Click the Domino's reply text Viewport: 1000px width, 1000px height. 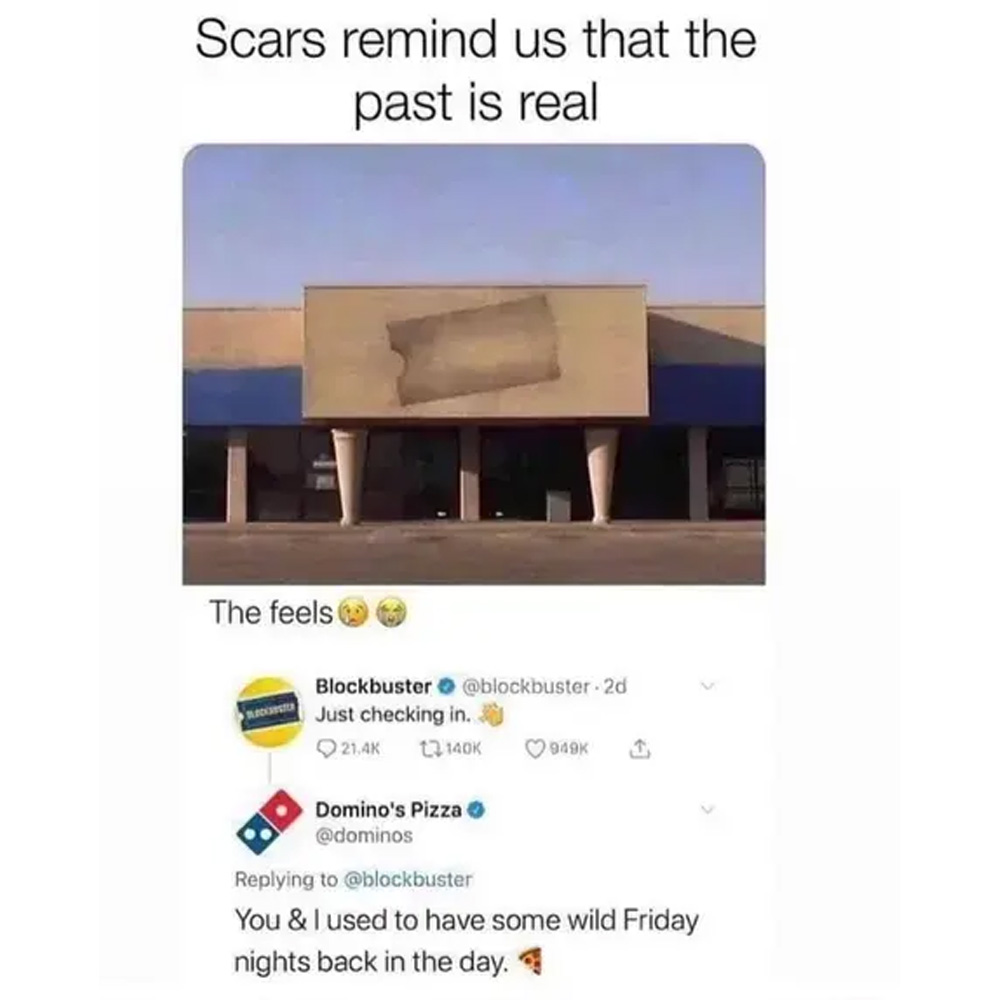(466, 941)
